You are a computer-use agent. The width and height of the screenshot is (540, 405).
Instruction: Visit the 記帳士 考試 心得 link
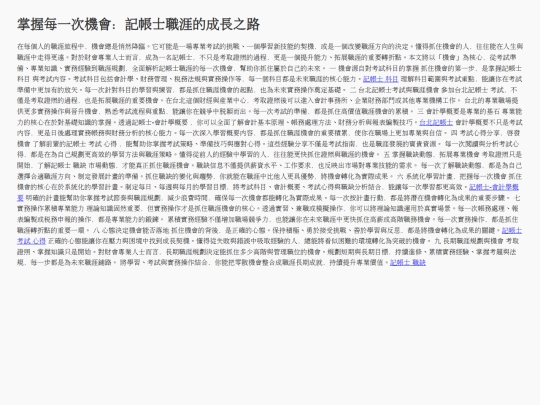[x=511, y=230]
